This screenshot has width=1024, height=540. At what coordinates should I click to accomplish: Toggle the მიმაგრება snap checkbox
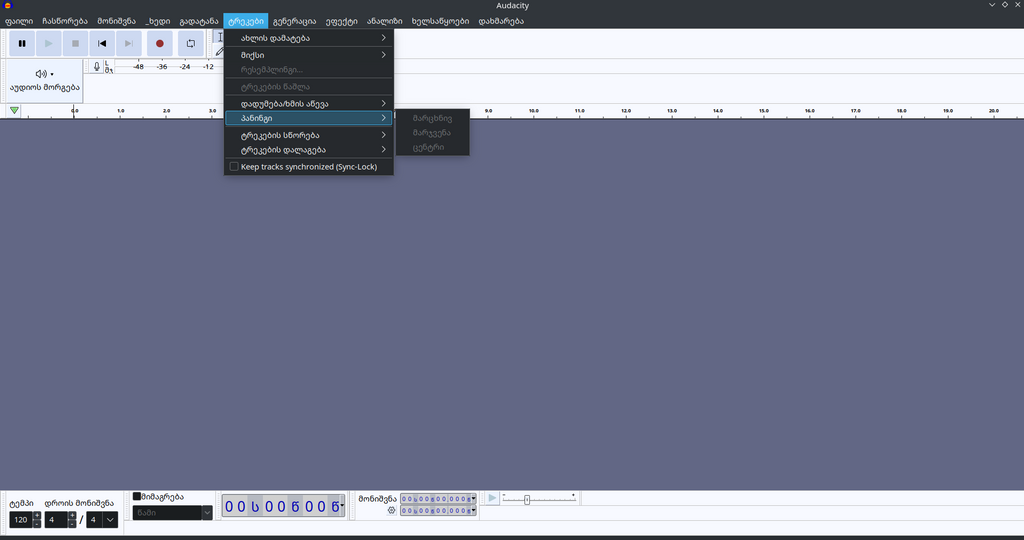[136, 496]
